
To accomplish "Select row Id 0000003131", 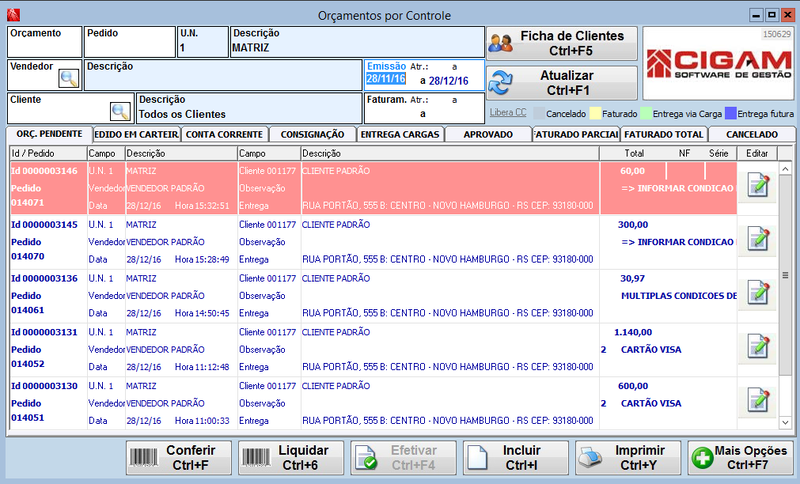I will pos(373,349).
